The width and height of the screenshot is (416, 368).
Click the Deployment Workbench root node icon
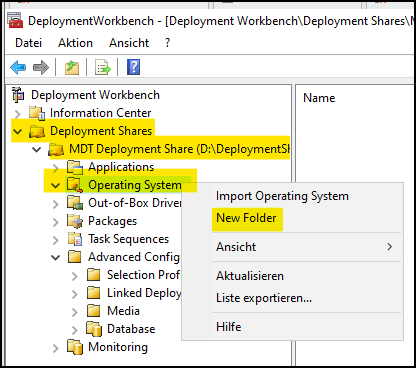[18, 95]
